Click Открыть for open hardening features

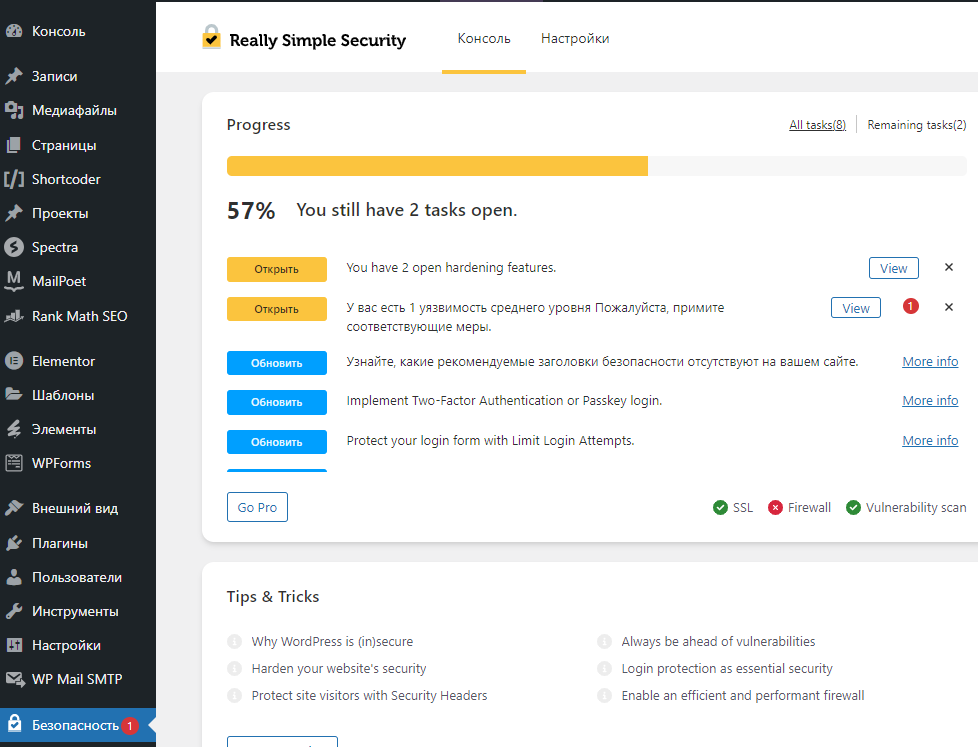point(277,269)
